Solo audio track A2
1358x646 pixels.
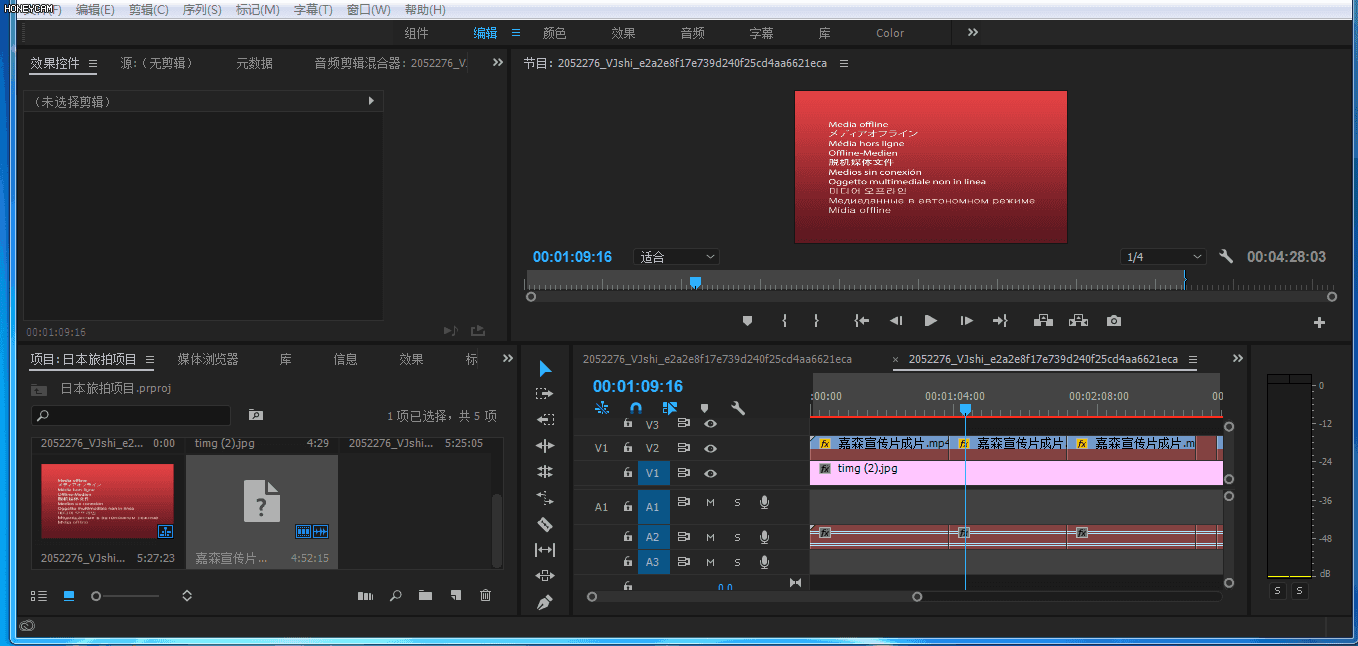738,537
